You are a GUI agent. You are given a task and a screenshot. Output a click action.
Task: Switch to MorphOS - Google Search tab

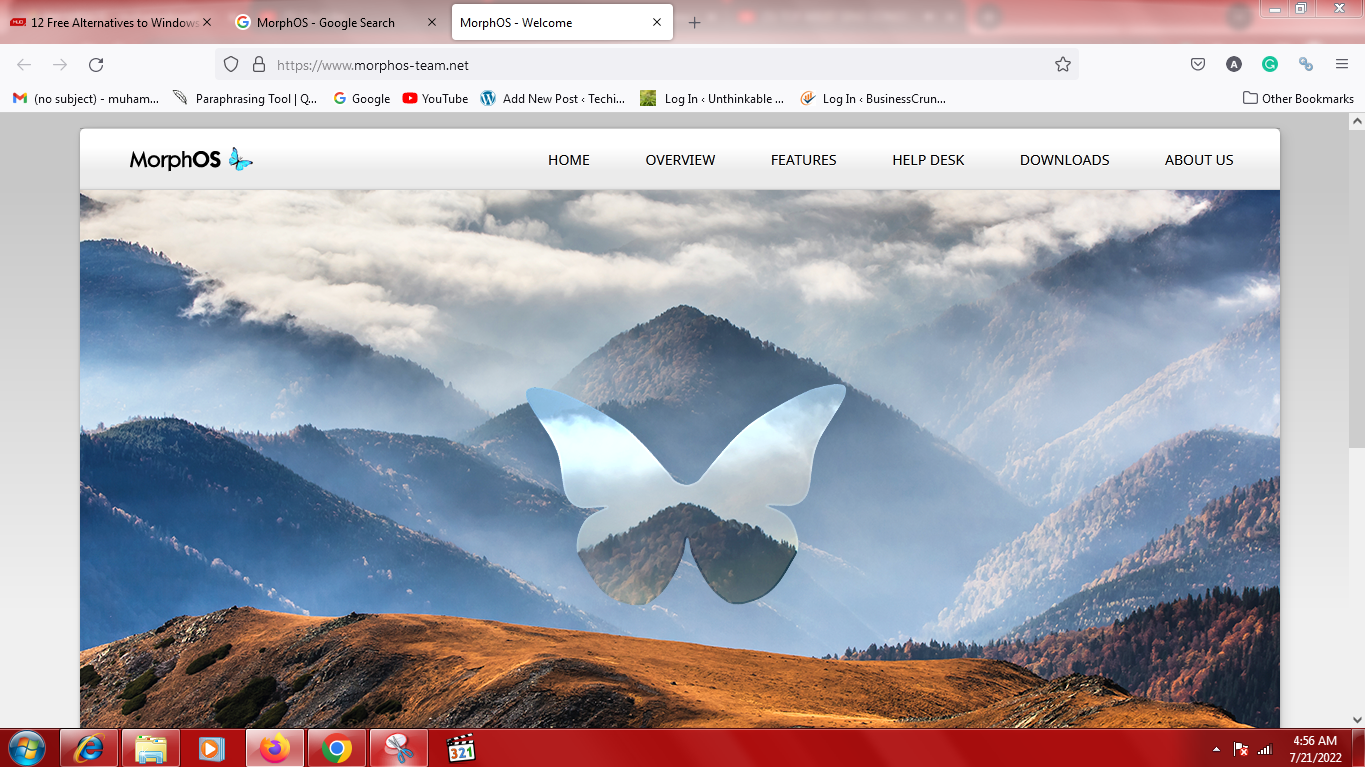point(337,22)
